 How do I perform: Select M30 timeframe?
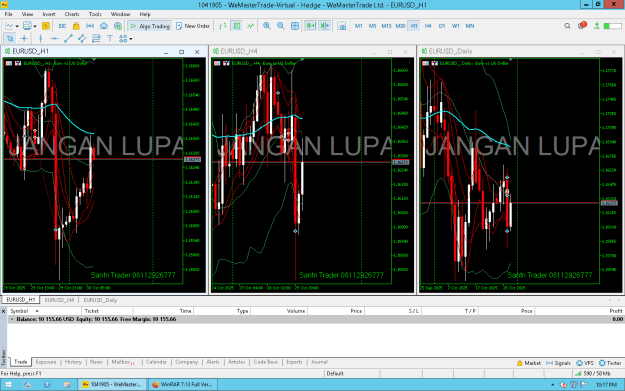[x=400, y=26]
